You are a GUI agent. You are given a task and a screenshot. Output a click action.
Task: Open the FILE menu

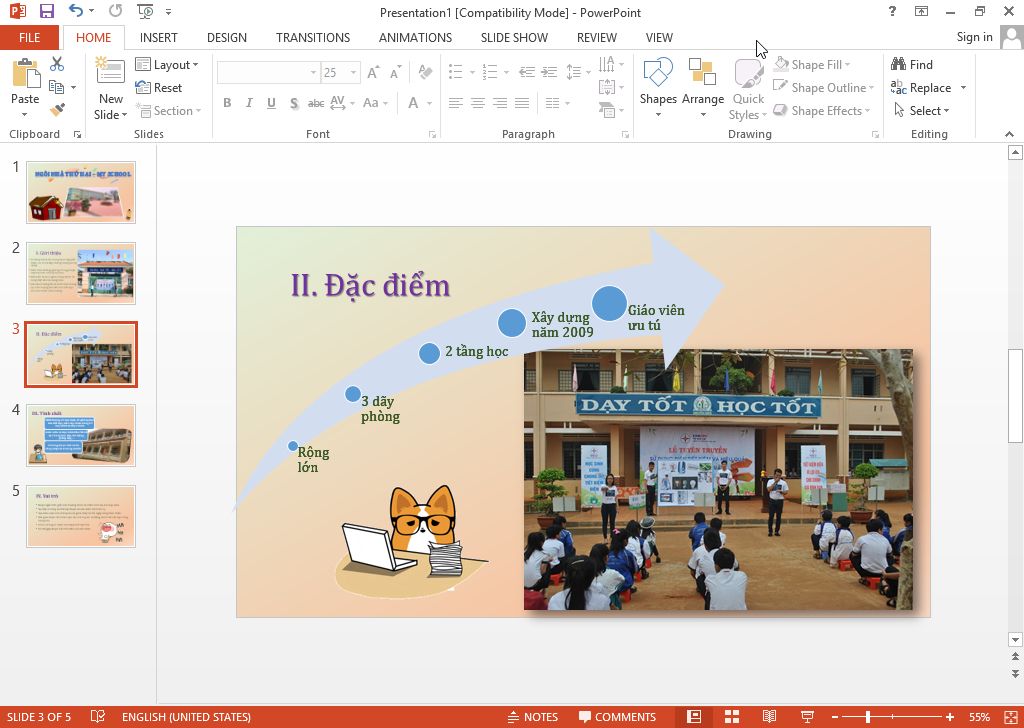coord(29,37)
